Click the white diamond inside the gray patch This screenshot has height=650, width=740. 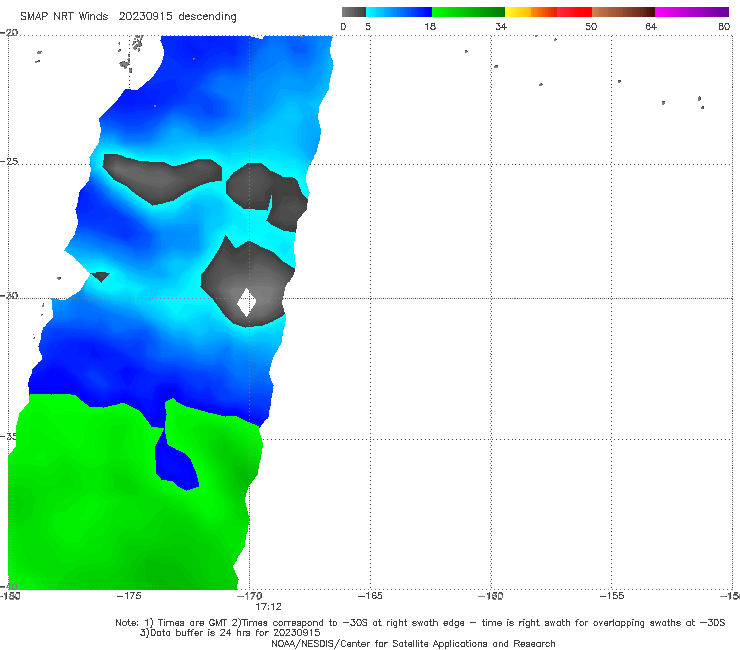tap(246, 303)
